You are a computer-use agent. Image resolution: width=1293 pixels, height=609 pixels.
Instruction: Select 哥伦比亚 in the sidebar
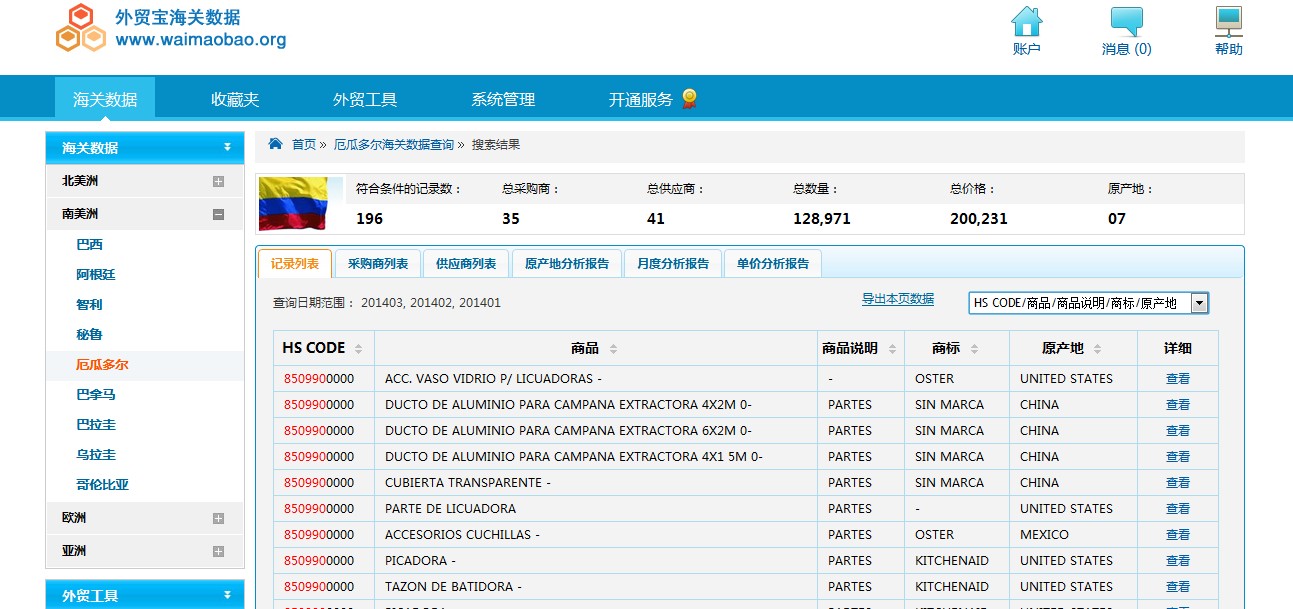102,485
